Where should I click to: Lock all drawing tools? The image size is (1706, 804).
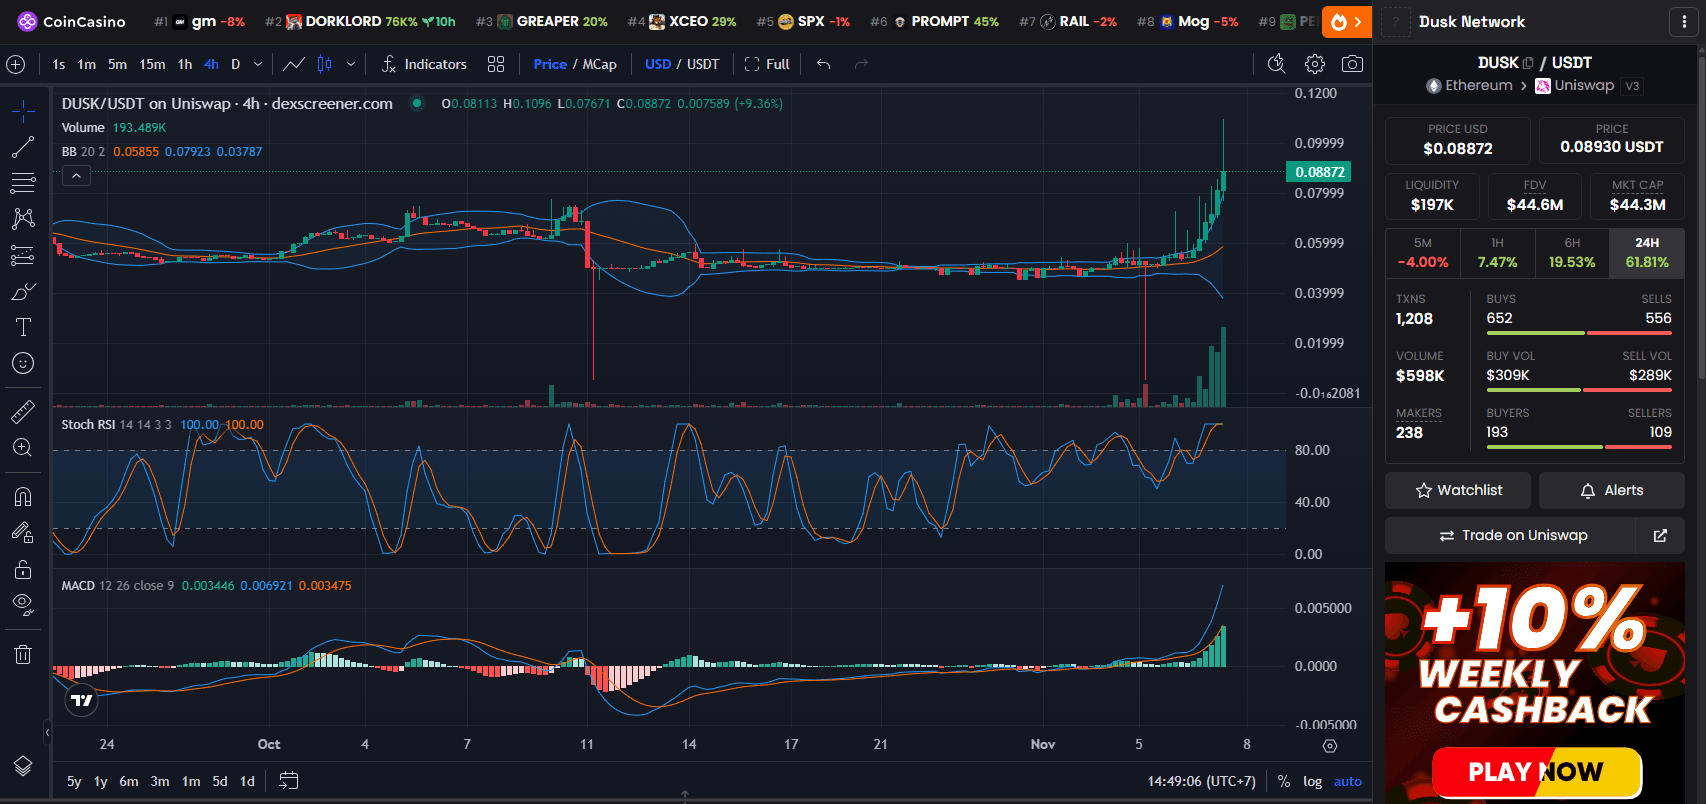click(22, 569)
